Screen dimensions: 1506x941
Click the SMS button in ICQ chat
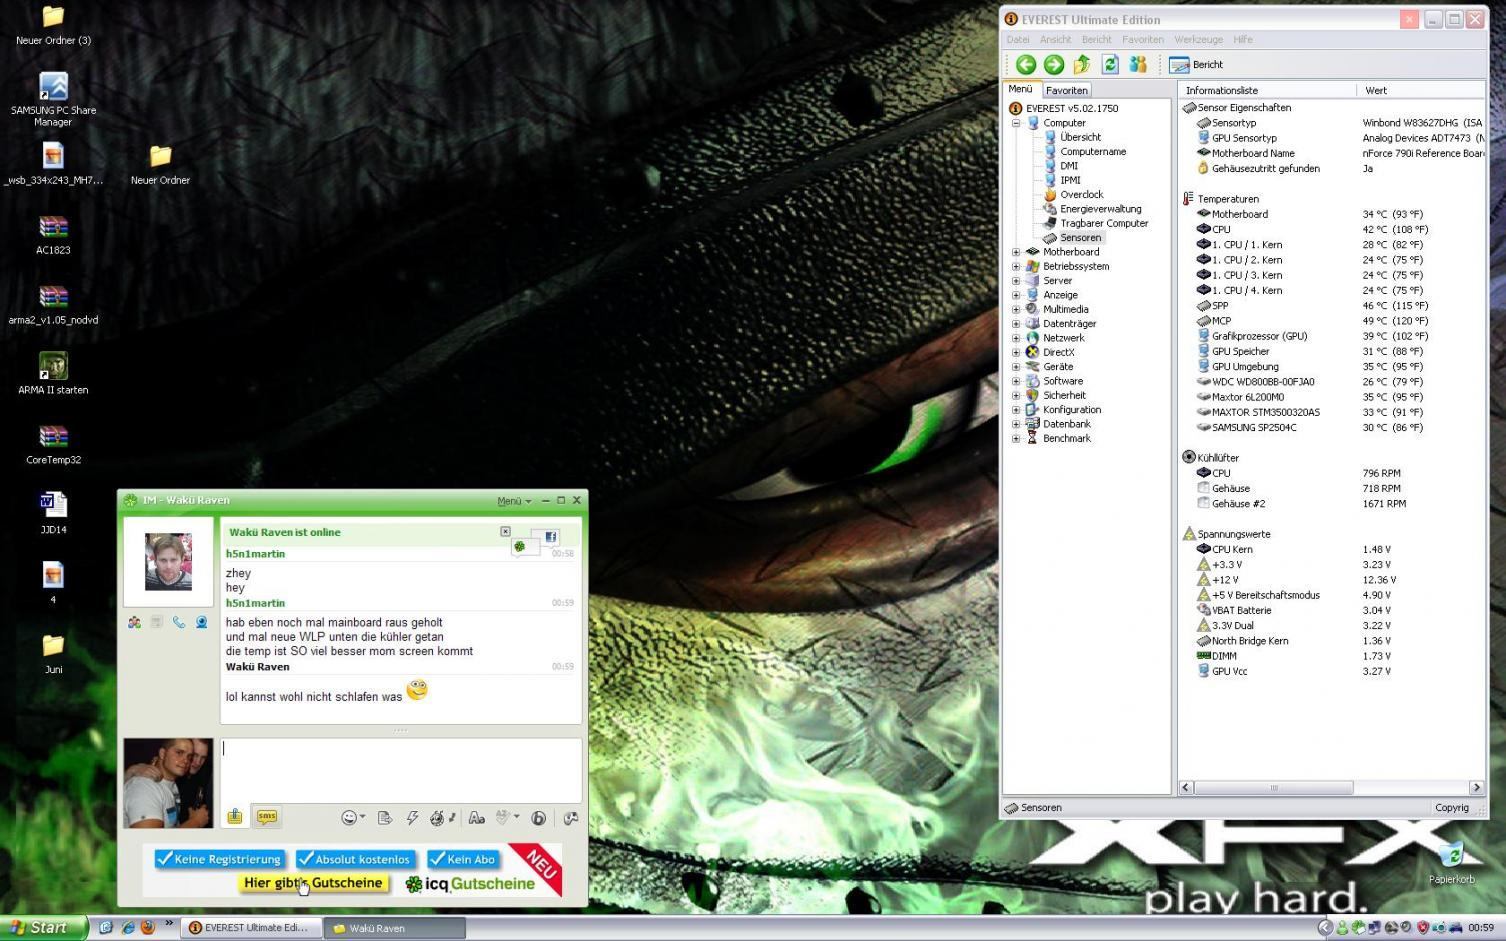267,817
